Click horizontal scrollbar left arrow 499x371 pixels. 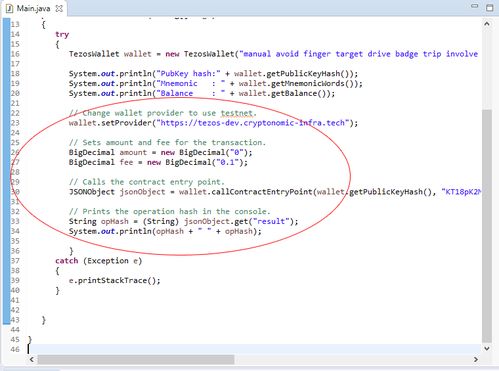[x=32, y=359]
